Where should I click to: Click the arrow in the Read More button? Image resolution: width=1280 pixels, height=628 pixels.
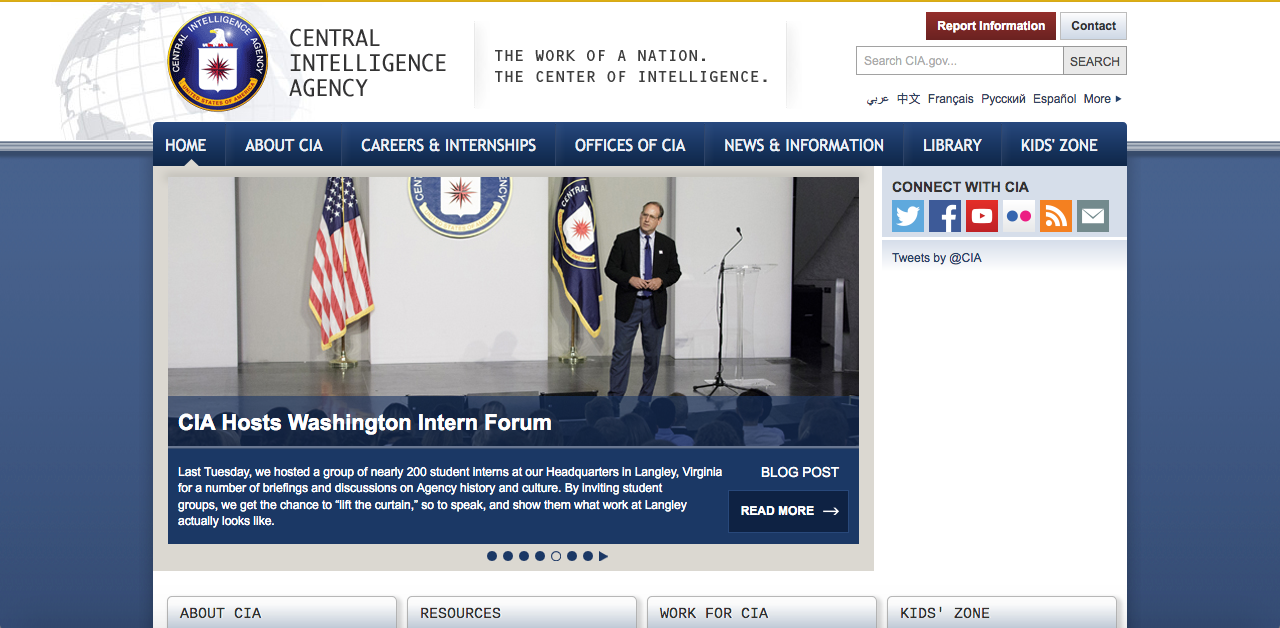click(x=831, y=511)
